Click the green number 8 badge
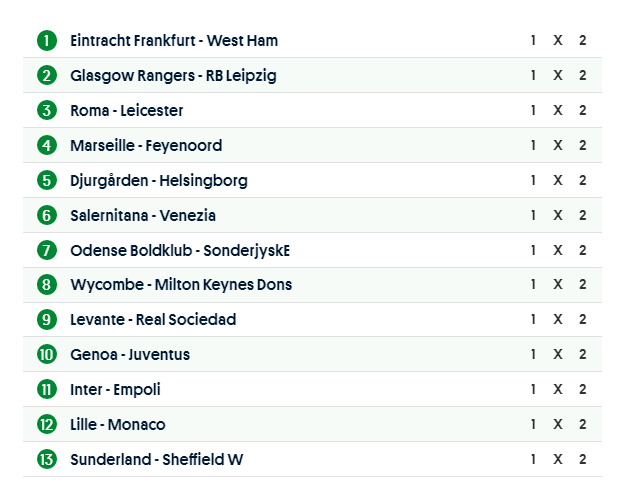625x485 pixels. (x=47, y=285)
